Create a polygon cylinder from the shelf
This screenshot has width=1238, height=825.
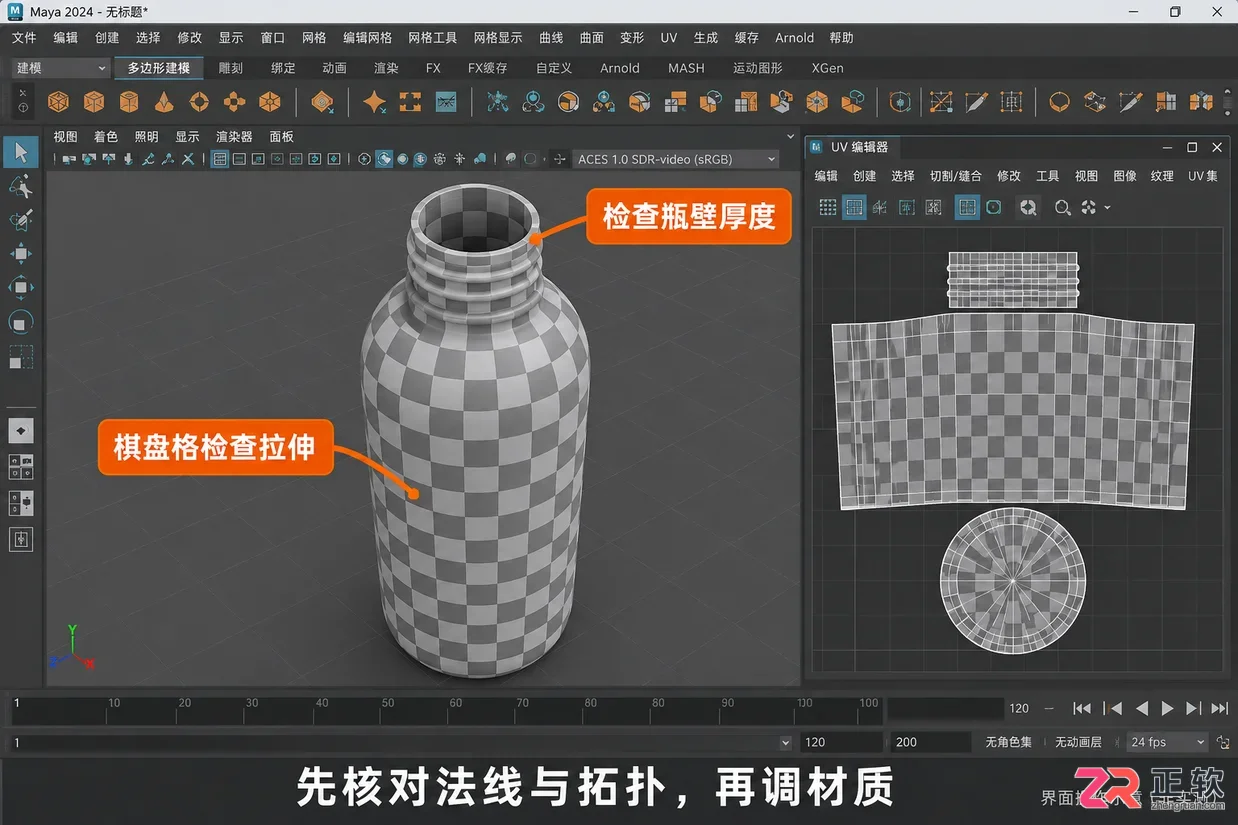pos(129,102)
